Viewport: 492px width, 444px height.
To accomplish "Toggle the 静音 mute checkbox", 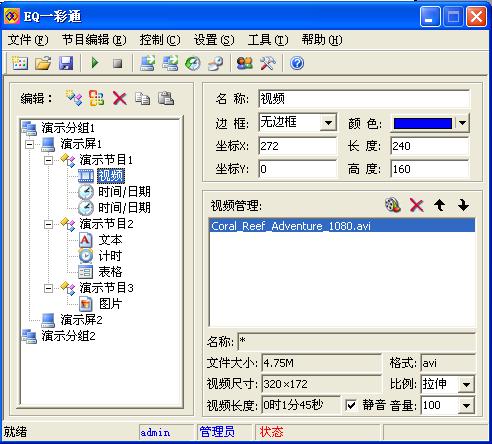I will [351, 405].
